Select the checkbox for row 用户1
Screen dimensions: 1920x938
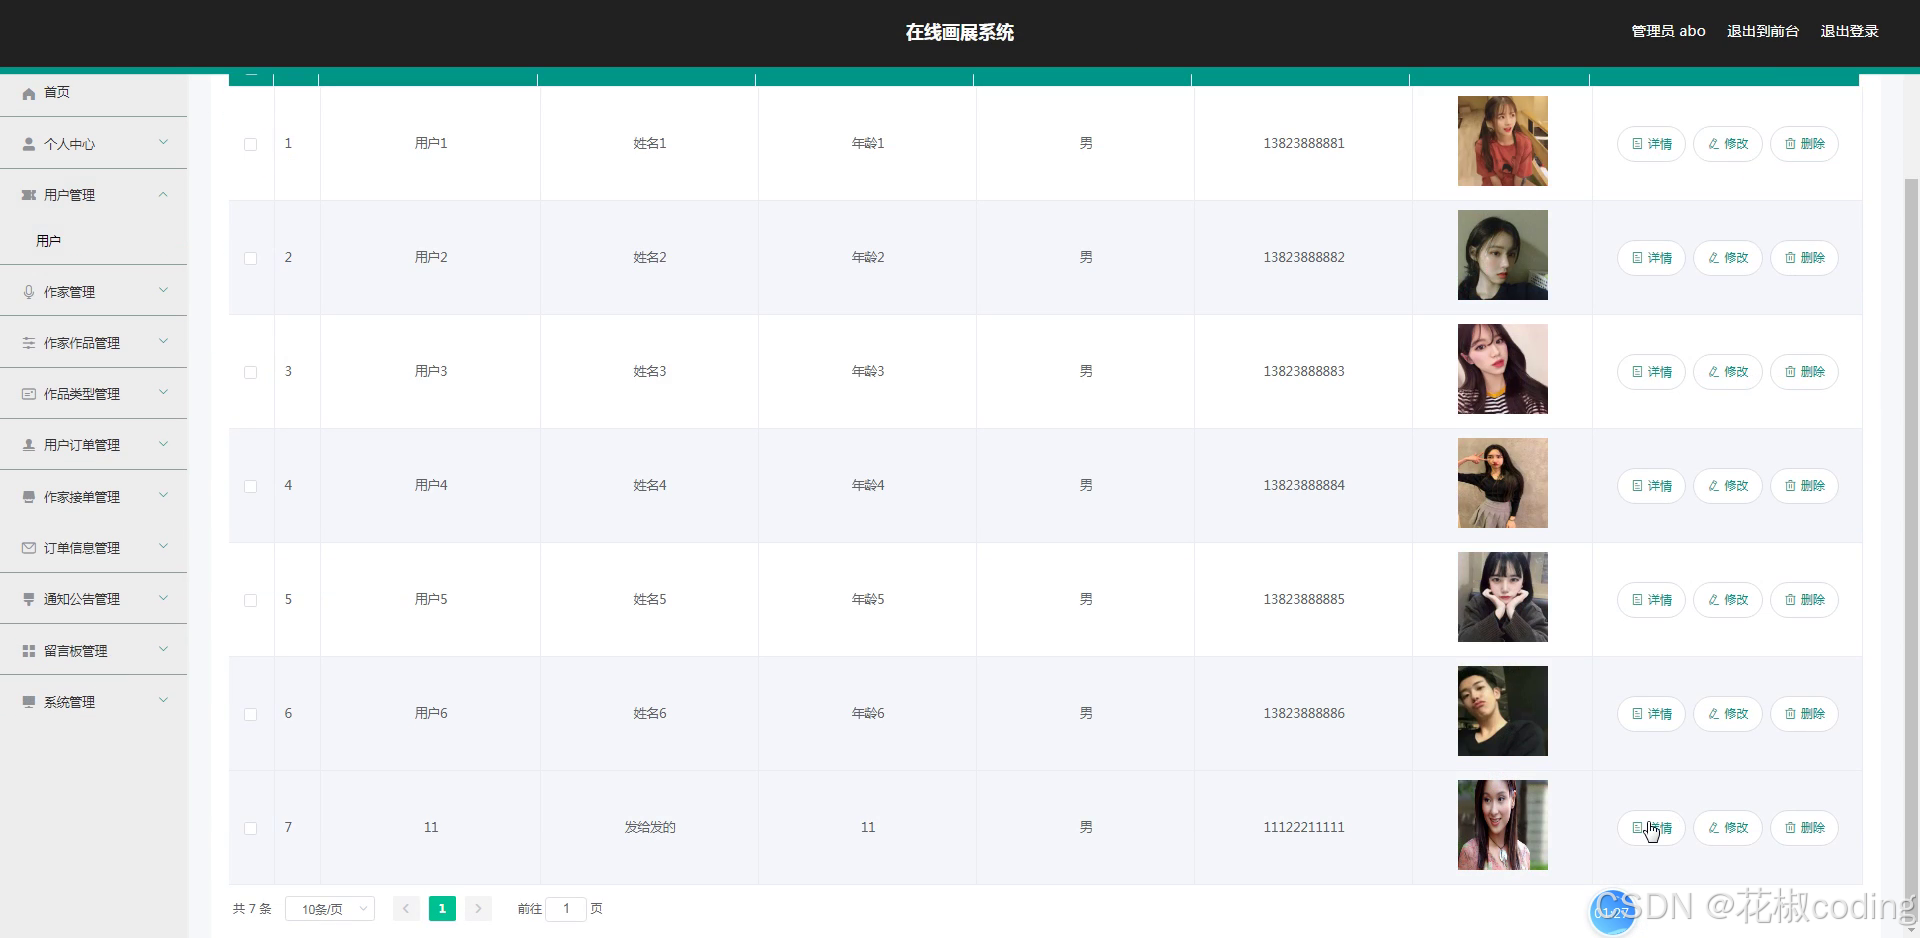(x=251, y=144)
